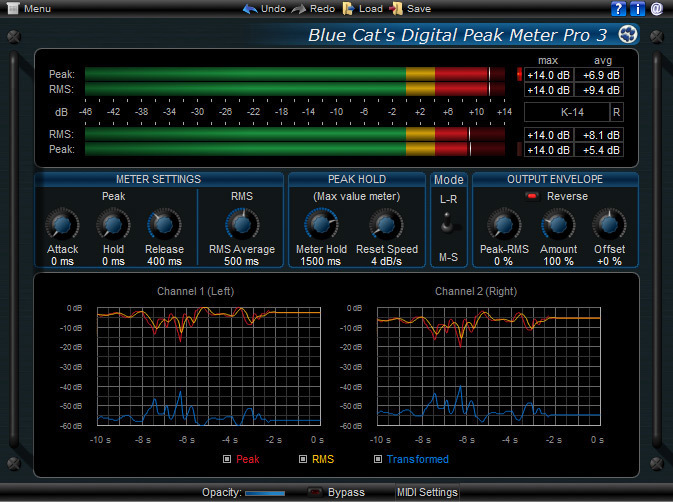
Task: Click the @ contact icon
Action: [x=657, y=9]
